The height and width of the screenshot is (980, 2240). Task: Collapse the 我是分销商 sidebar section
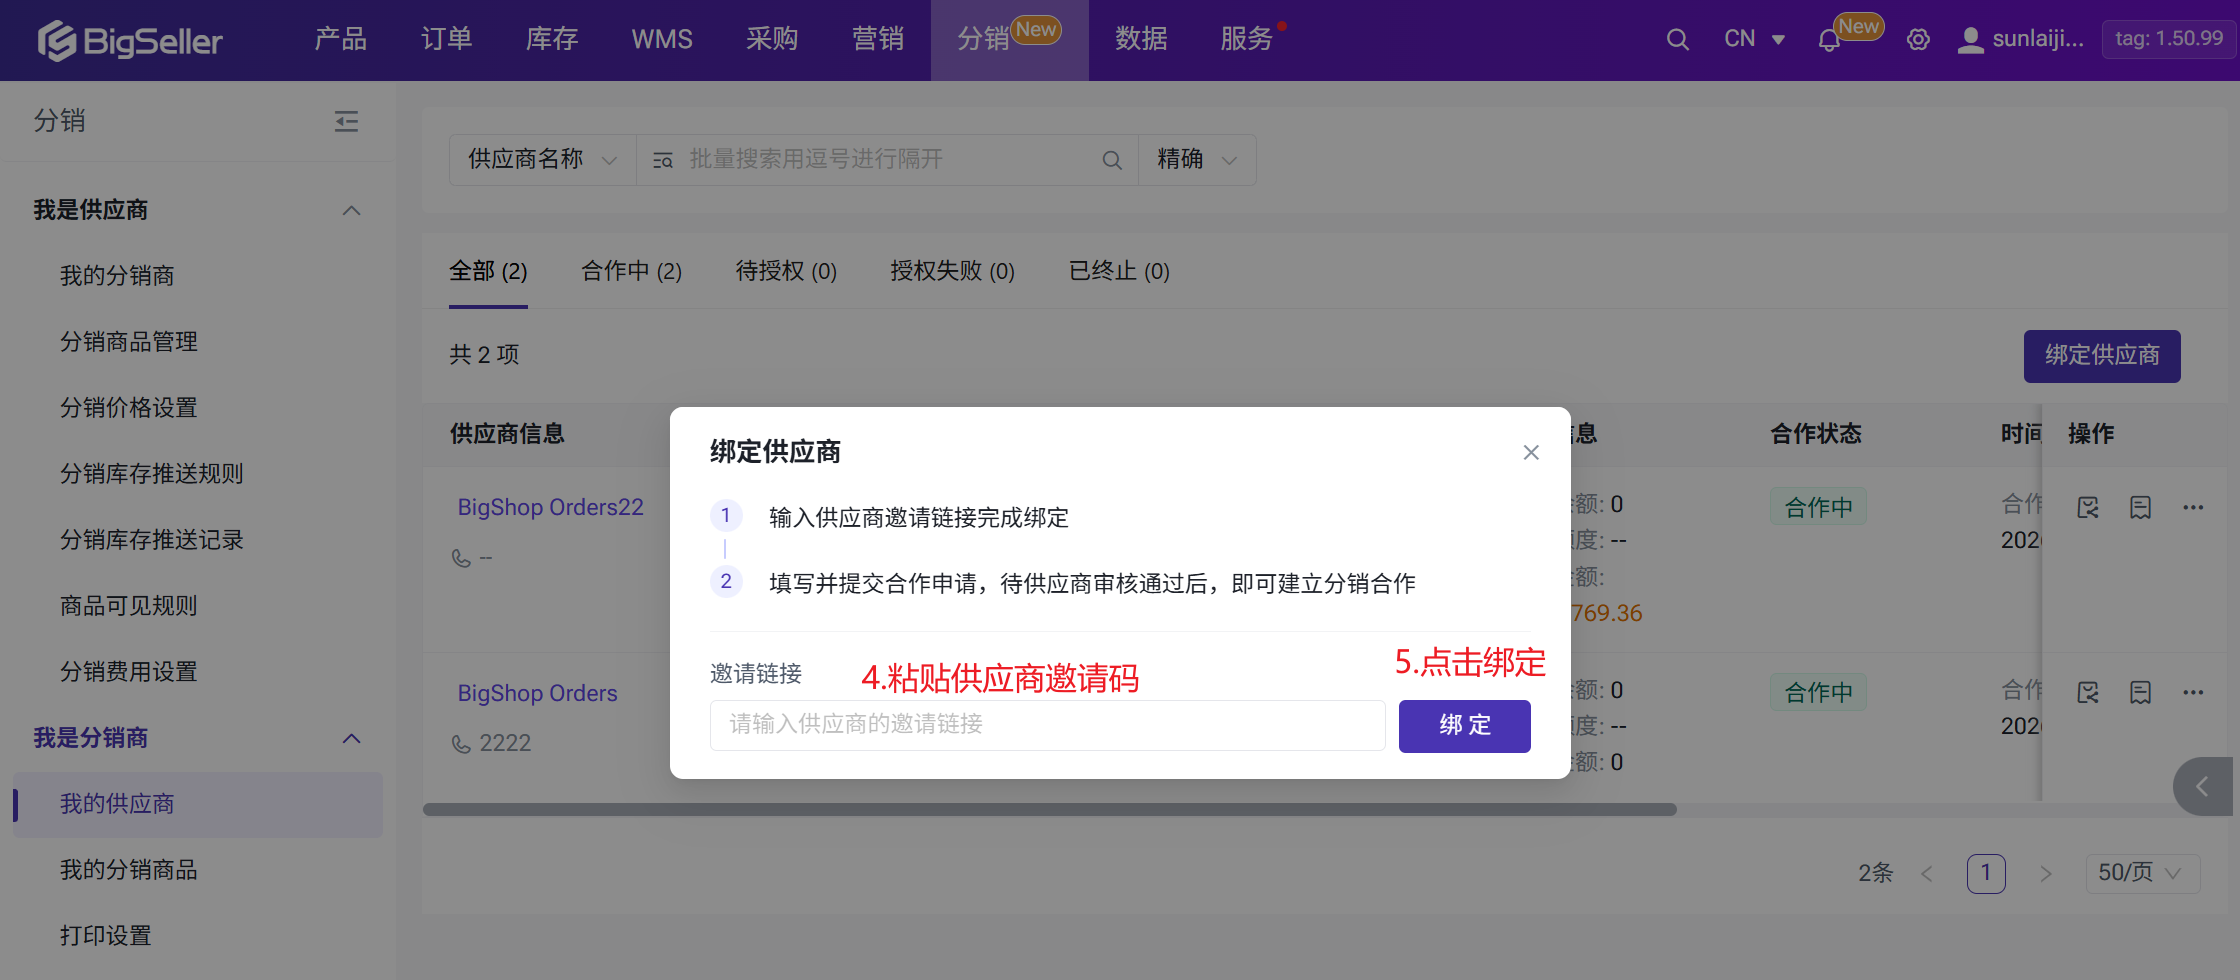351,738
